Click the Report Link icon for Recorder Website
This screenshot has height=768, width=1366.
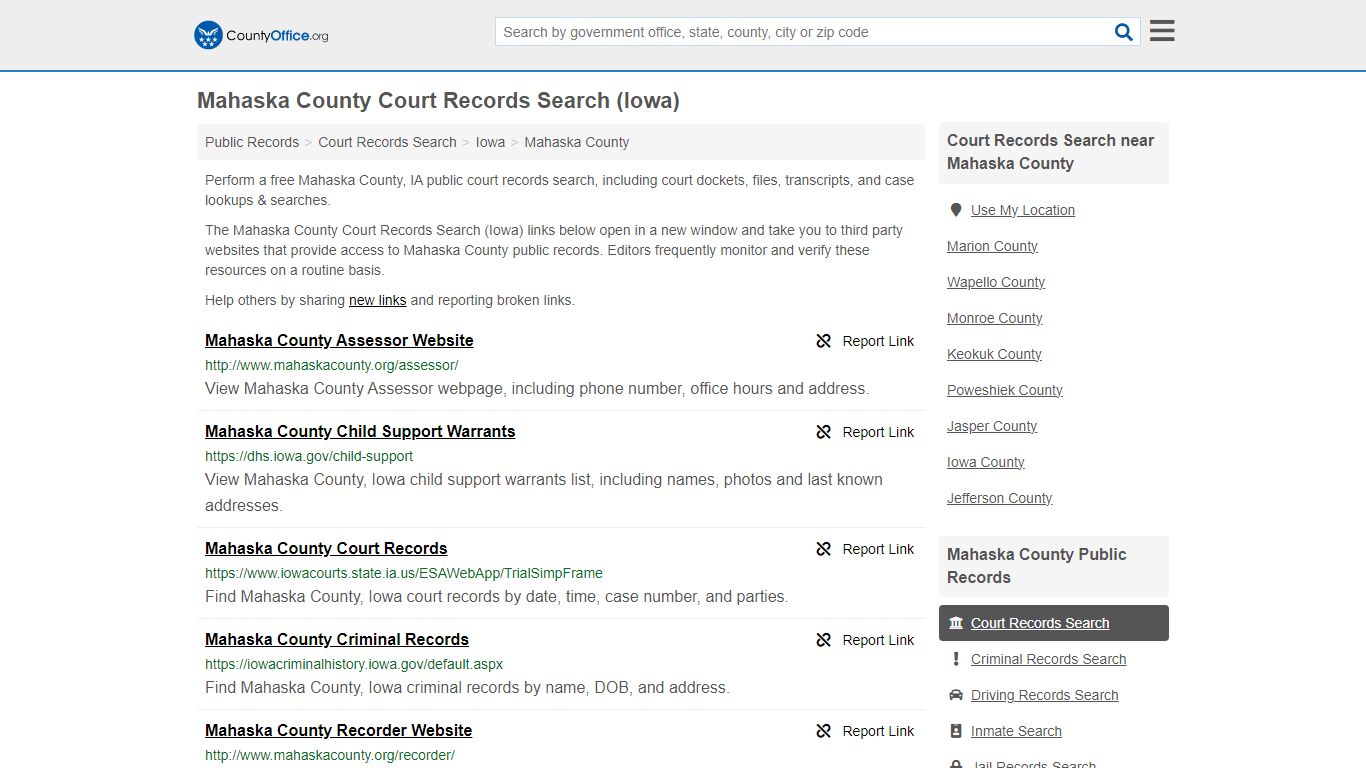click(824, 731)
